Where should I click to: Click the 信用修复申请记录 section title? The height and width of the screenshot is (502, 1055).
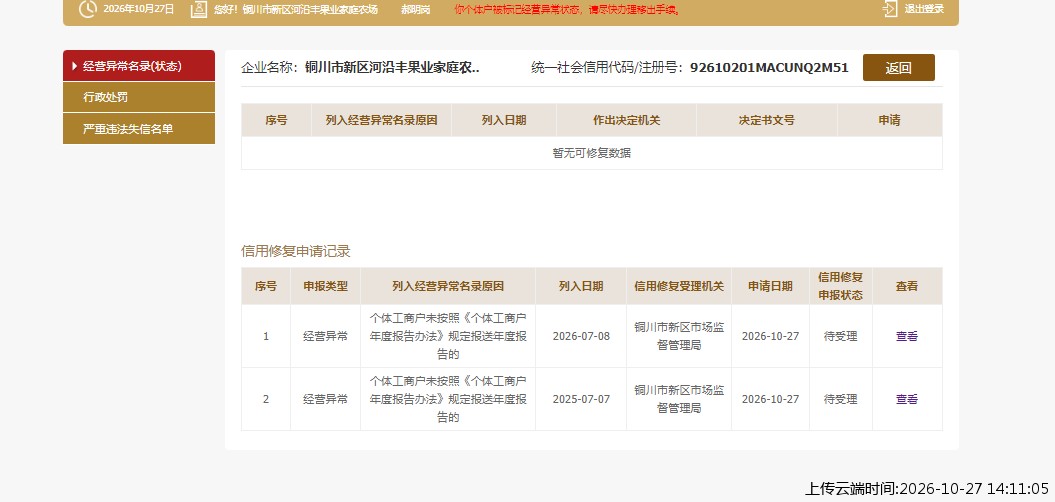pos(295,252)
